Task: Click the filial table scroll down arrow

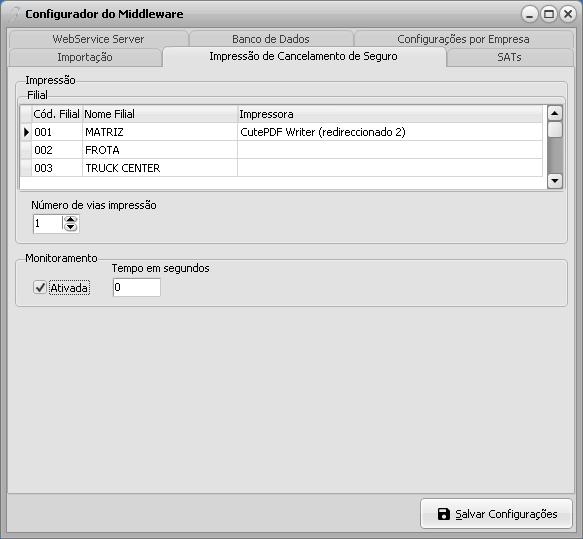Action: point(555,181)
